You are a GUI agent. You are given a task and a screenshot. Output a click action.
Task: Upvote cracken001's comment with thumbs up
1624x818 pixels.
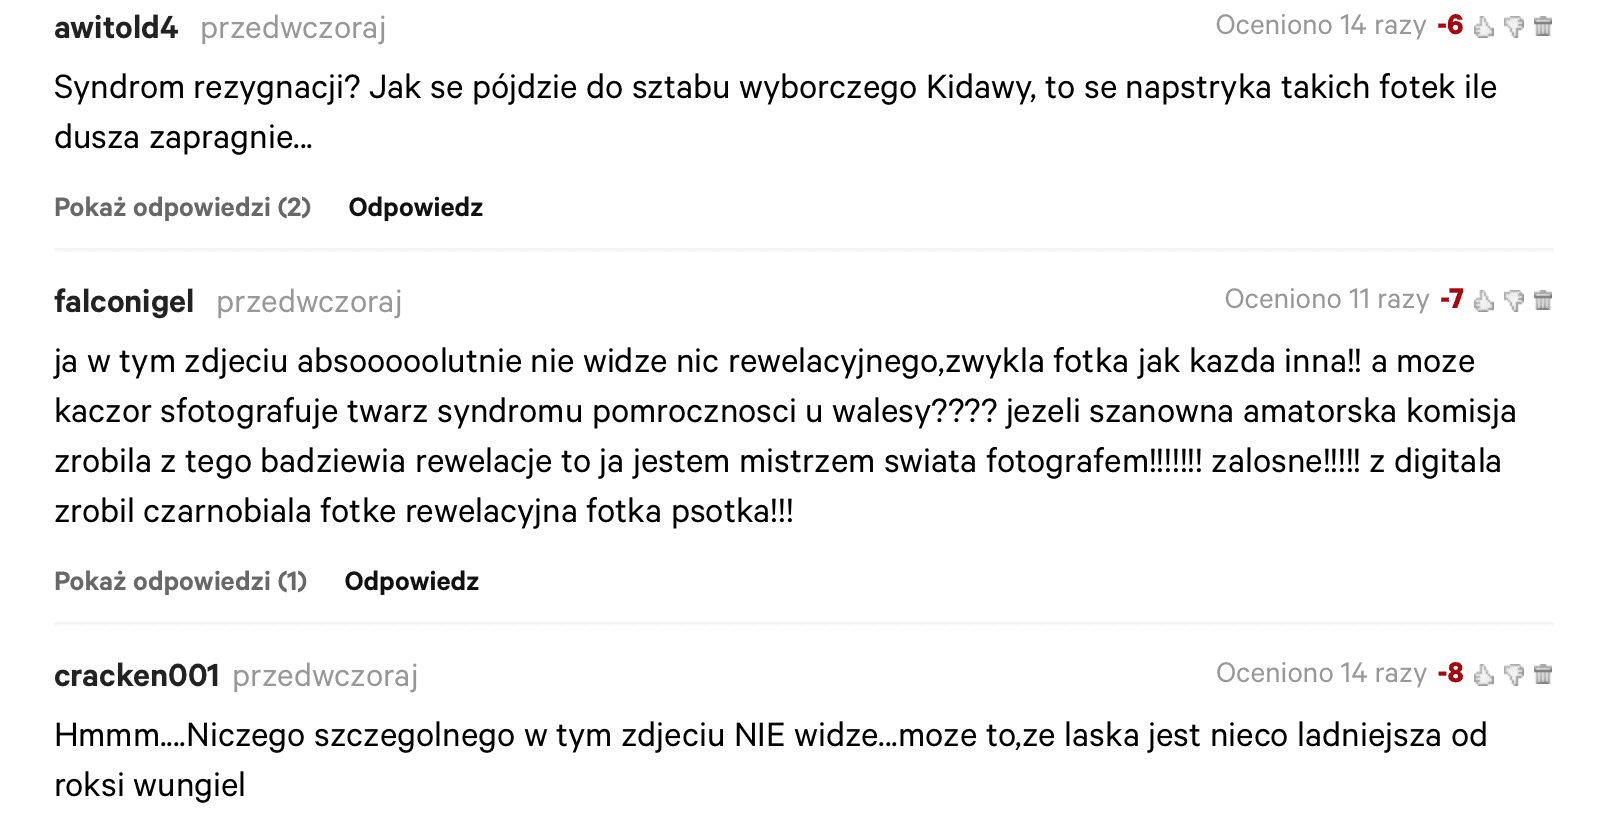1484,674
